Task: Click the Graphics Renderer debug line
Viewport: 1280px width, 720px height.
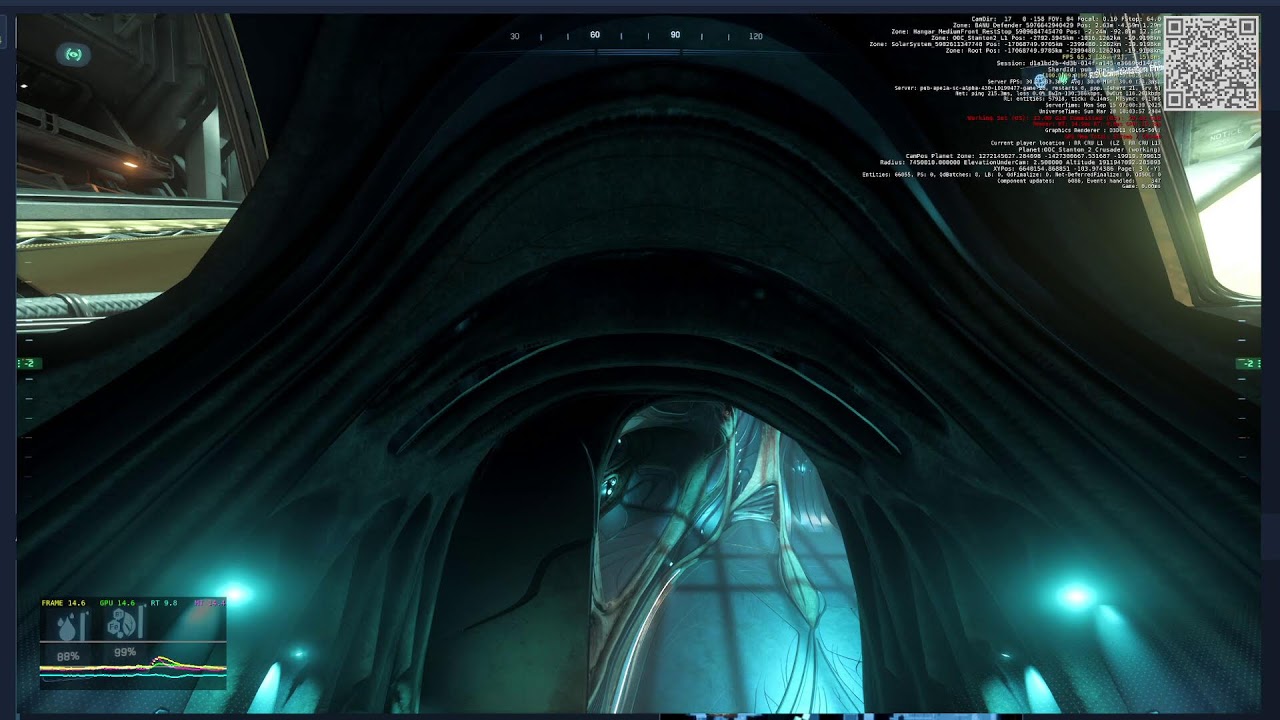Action: pos(1103,130)
